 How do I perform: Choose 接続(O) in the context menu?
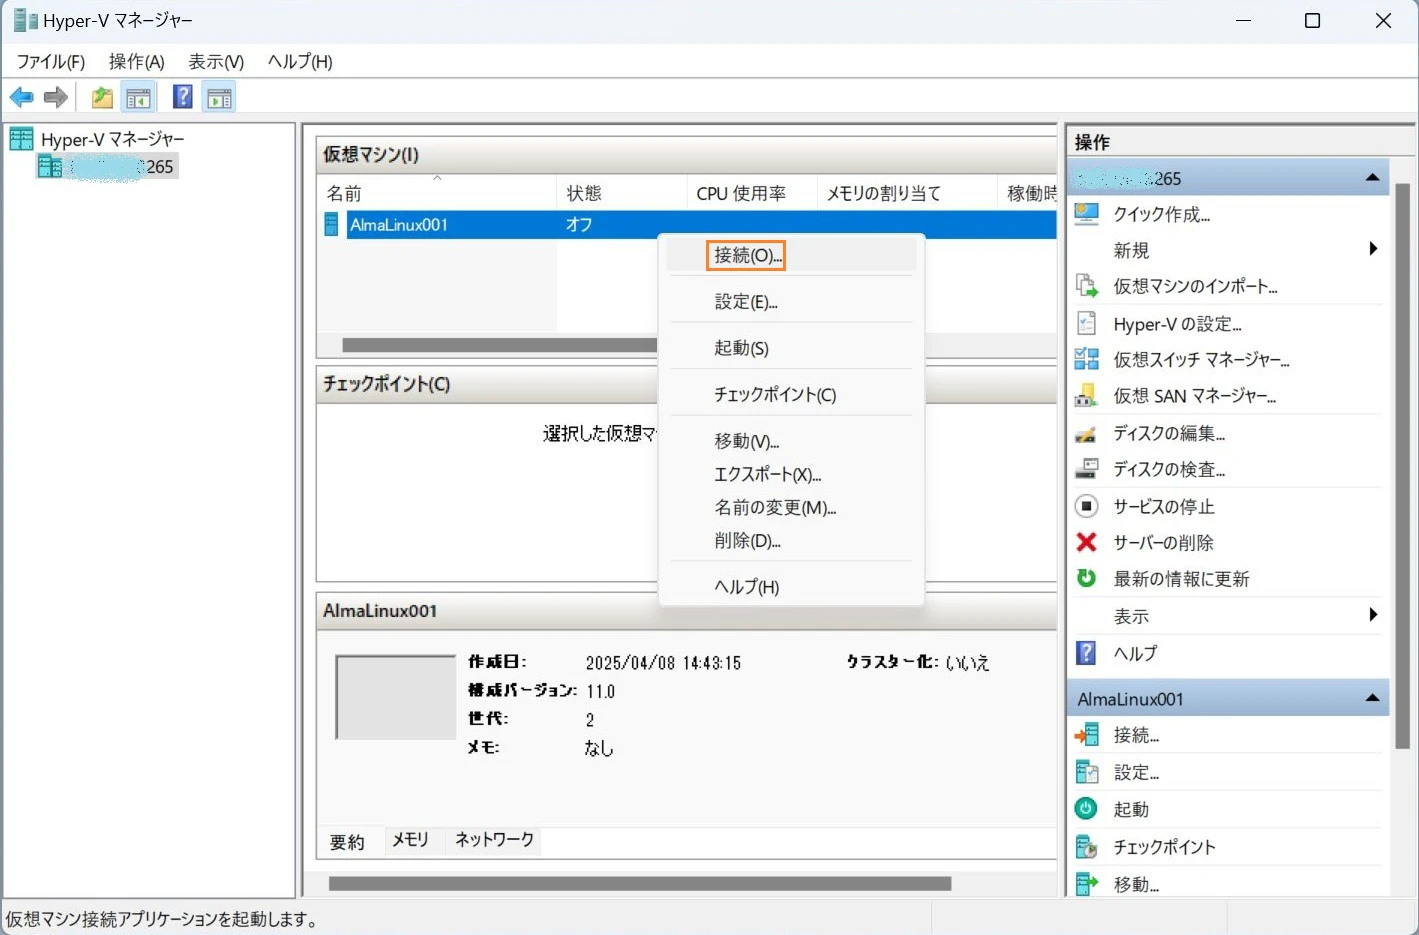pos(746,255)
